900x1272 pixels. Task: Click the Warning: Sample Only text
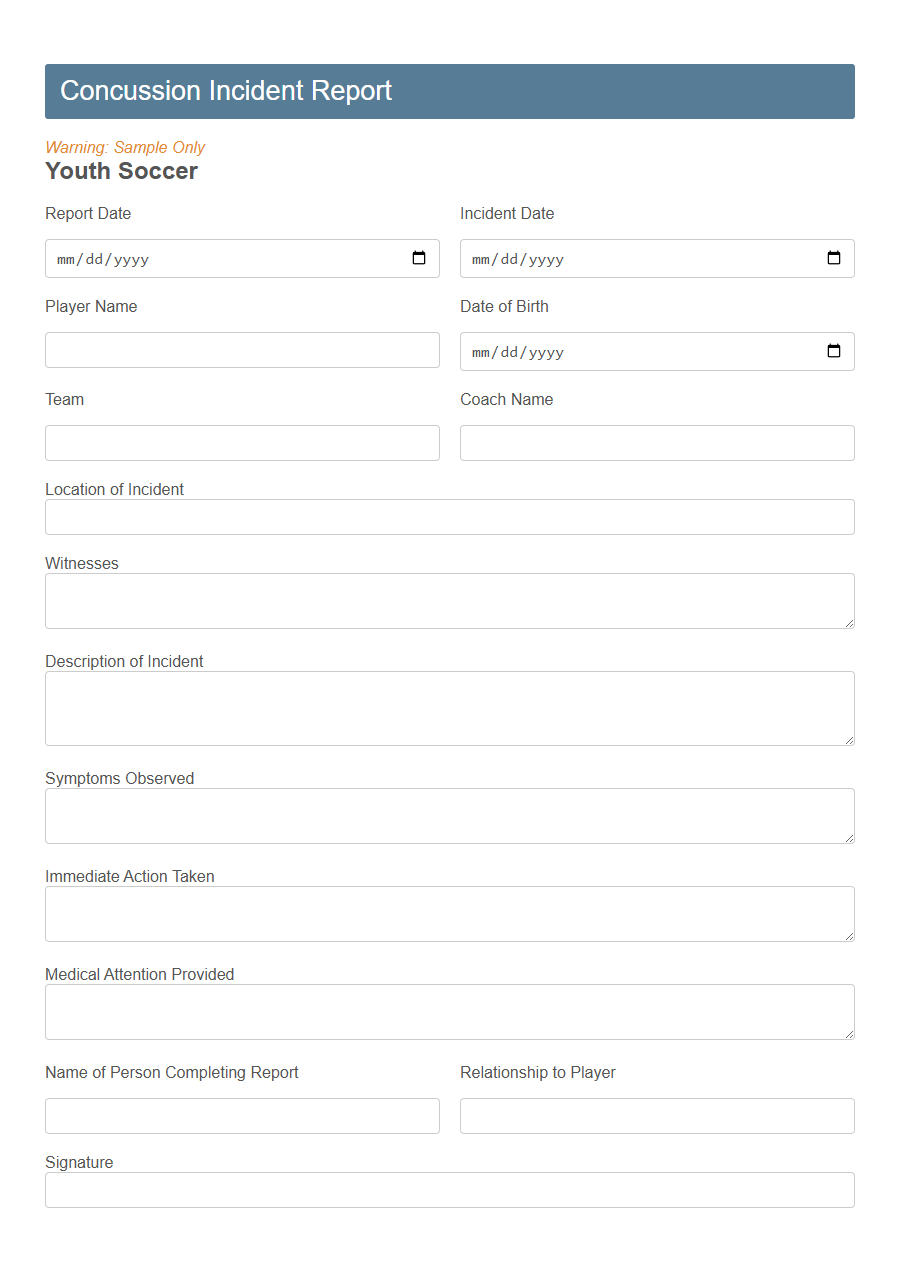tap(124, 147)
